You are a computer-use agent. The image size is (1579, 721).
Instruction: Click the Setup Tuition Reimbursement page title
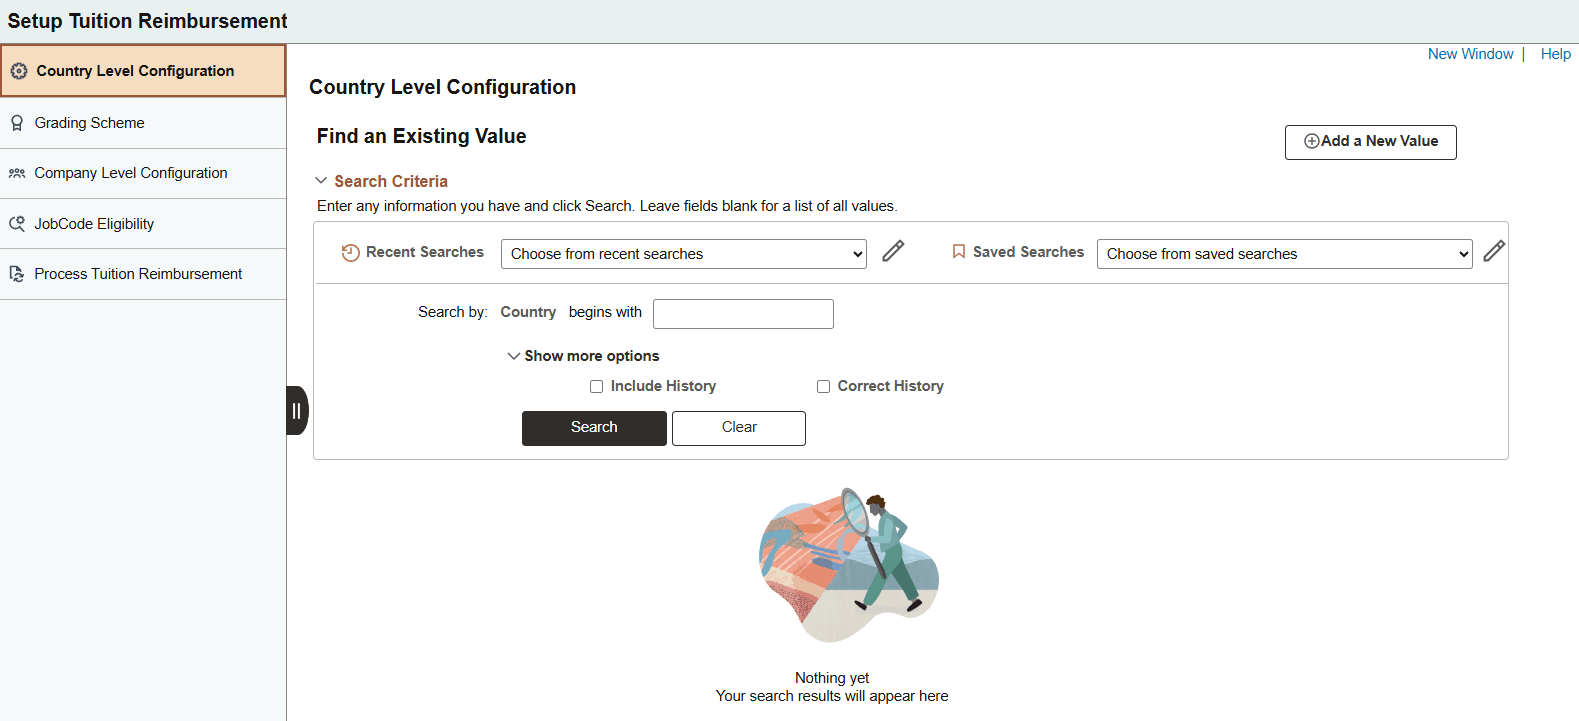(147, 21)
